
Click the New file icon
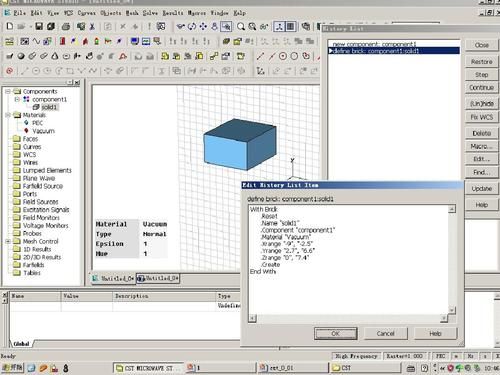(10, 26)
